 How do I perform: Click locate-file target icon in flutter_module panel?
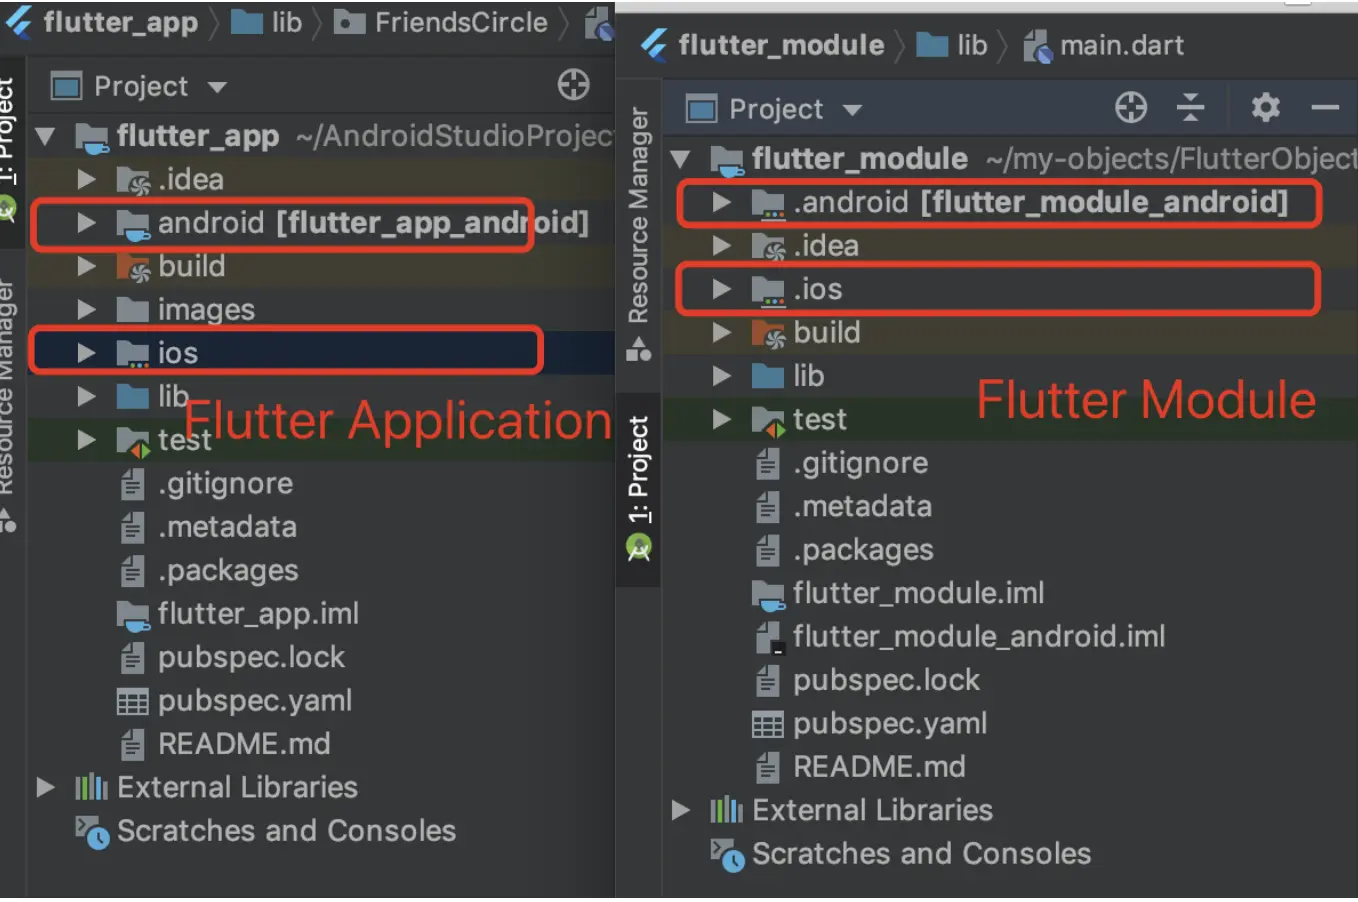1131,107
